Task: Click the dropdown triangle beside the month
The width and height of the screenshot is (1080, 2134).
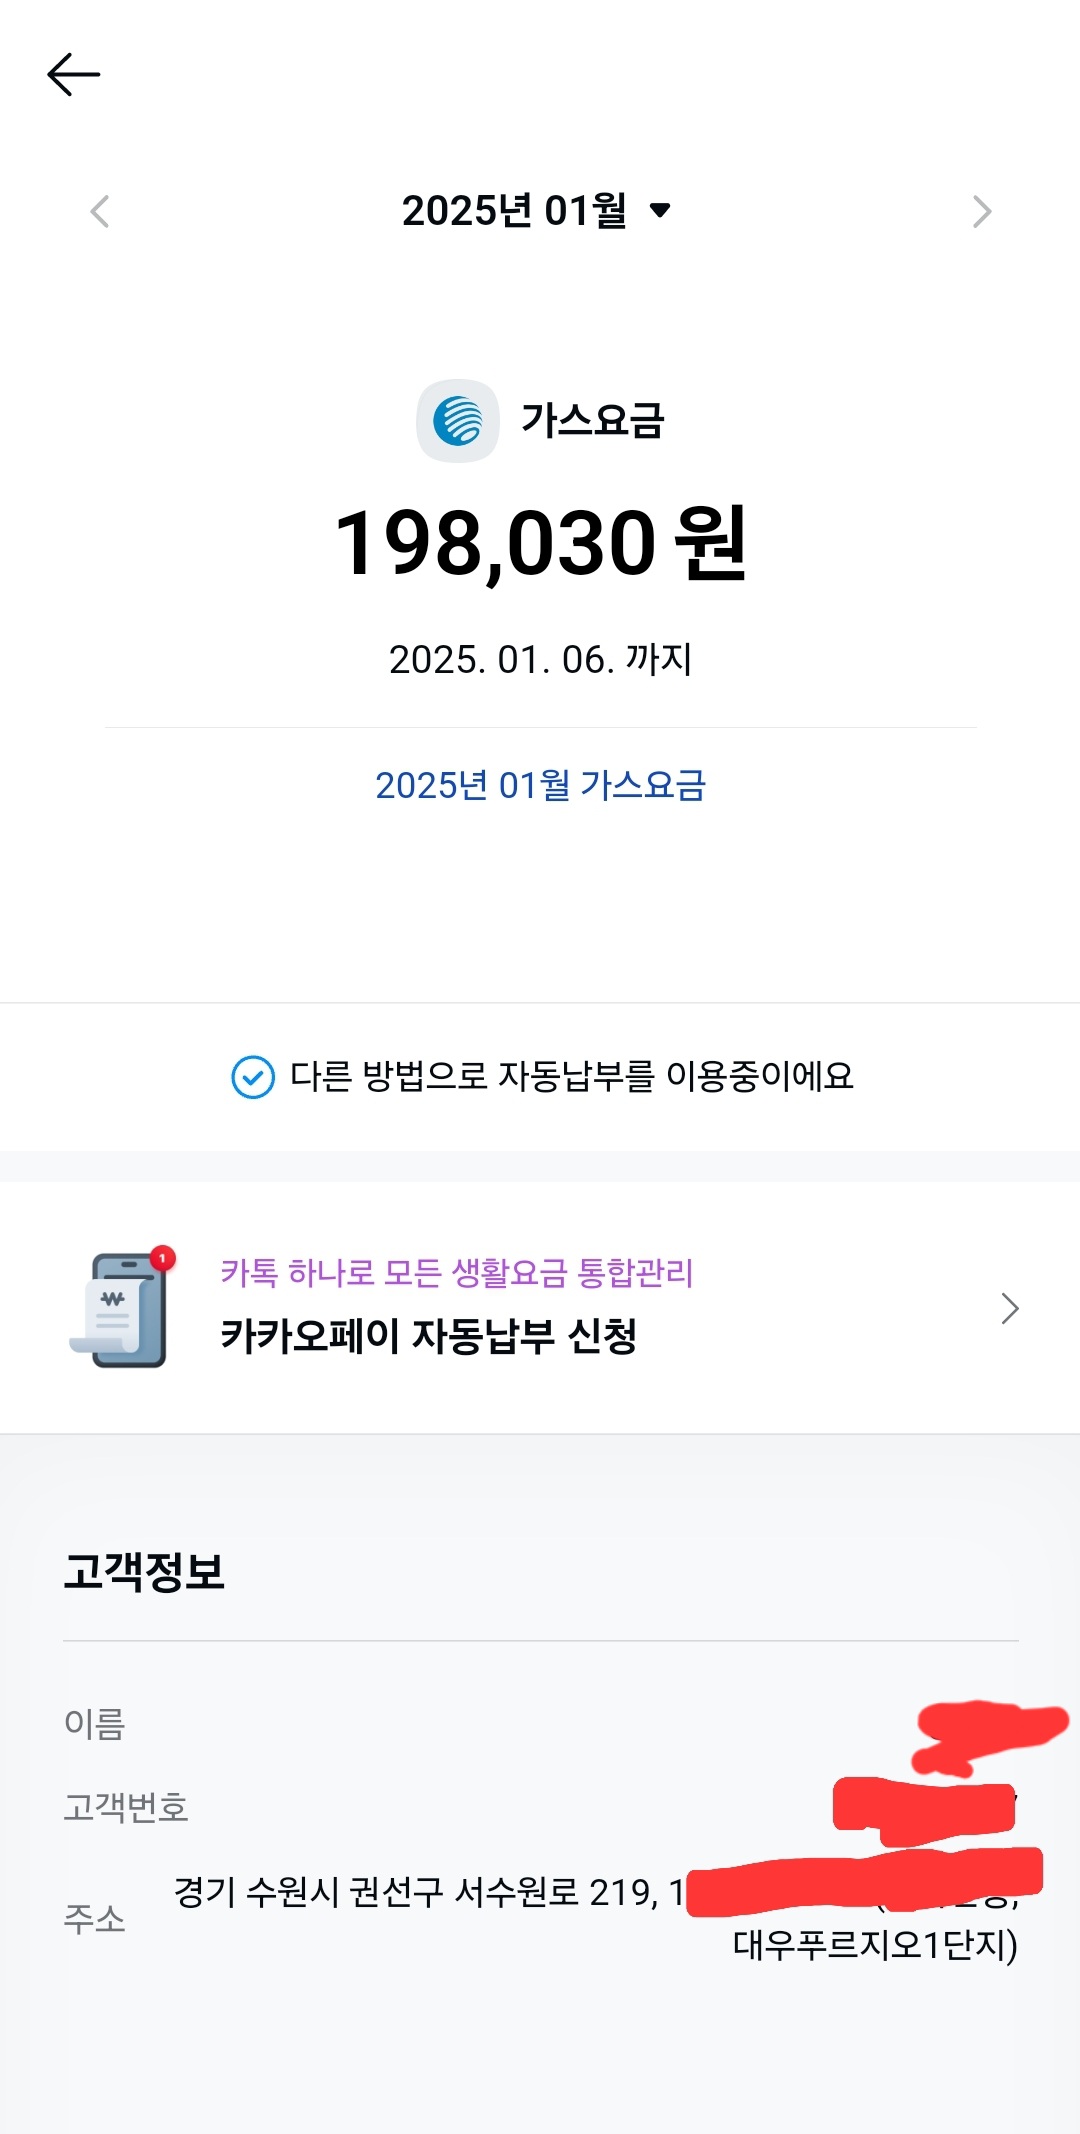Action: [660, 210]
